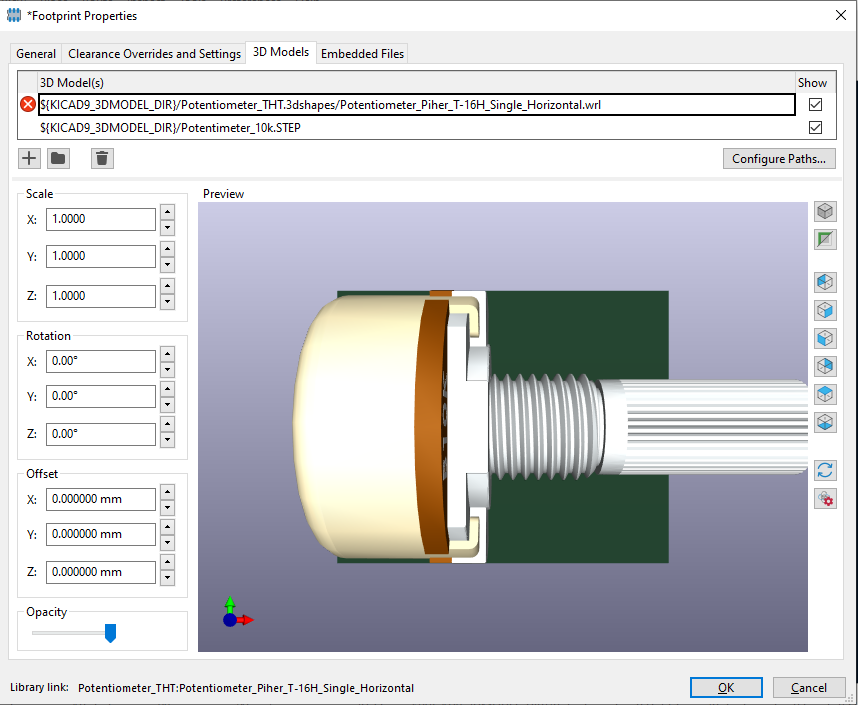Decrease Scale Z with down arrow
The width and height of the screenshot is (858, 705).
pyautogui.click(x=167, y=302)
